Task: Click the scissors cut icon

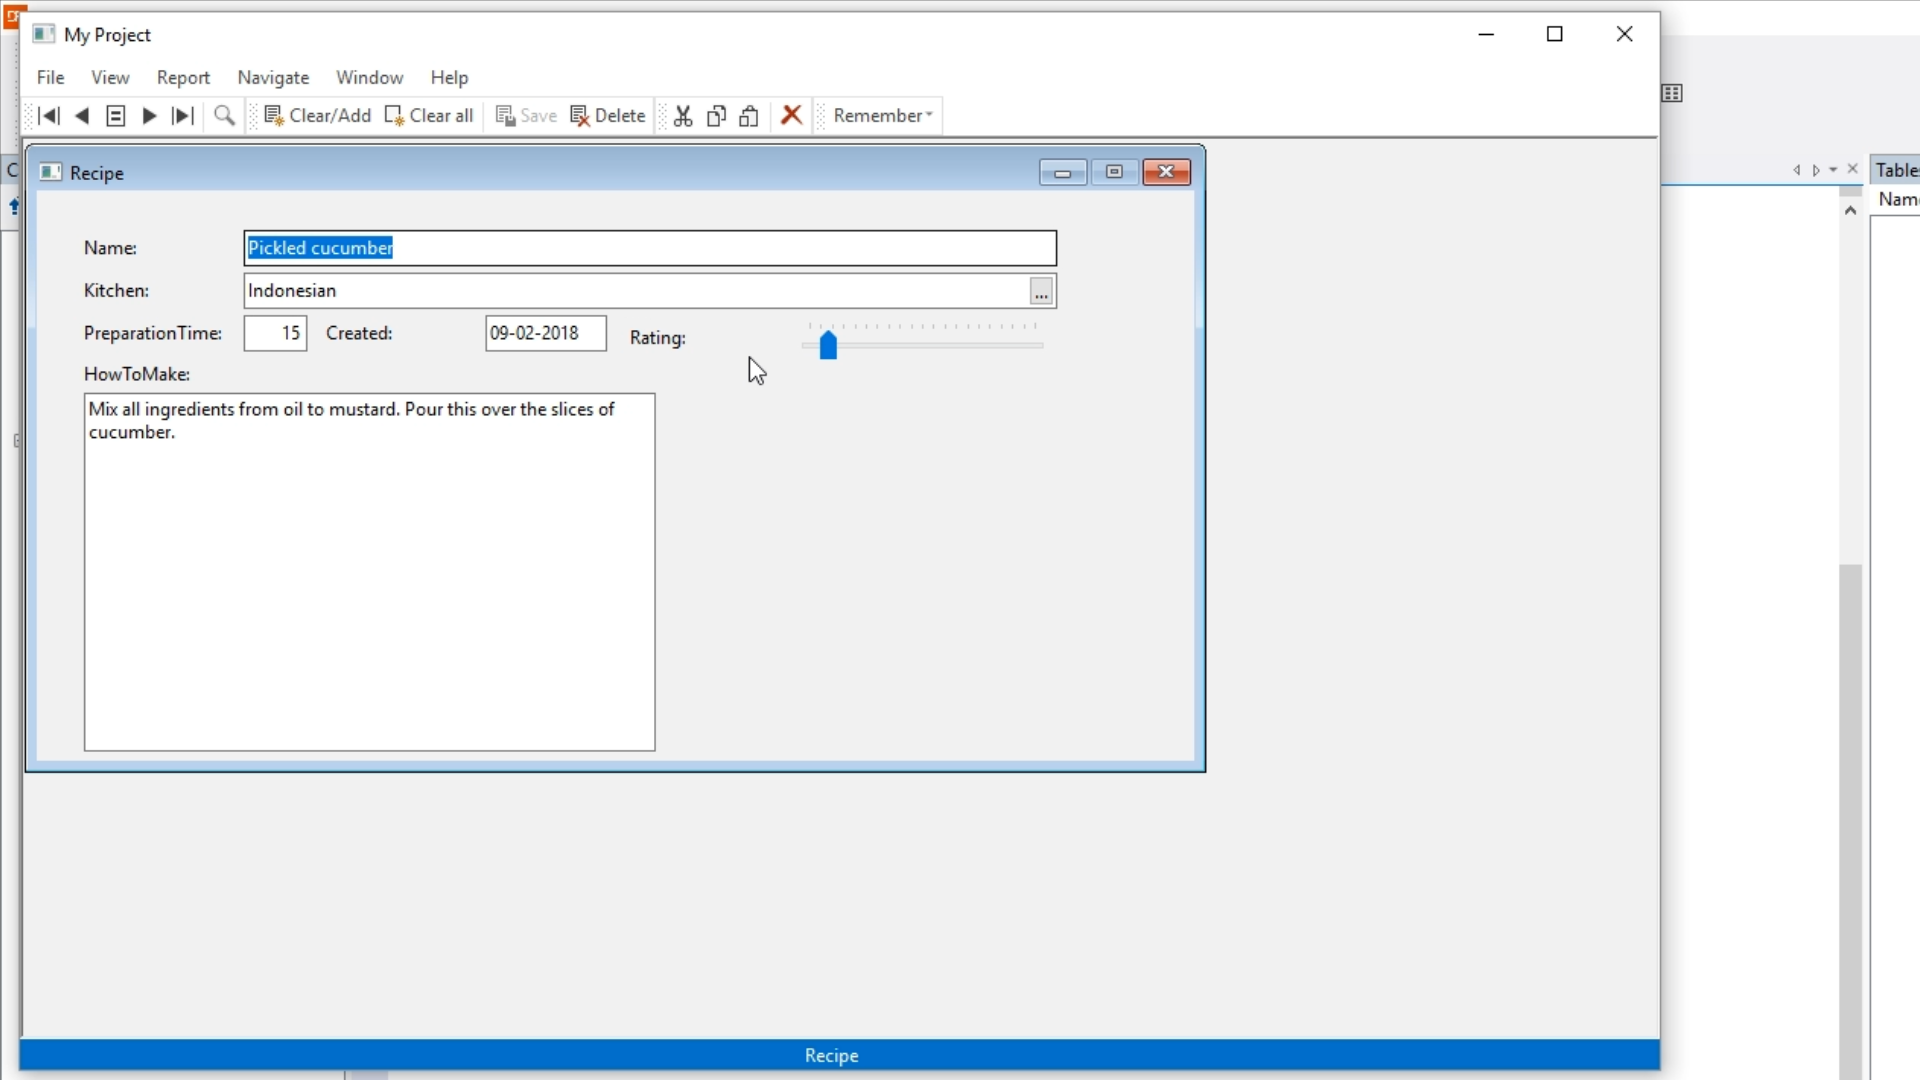Action: click(x=683, y=116)
